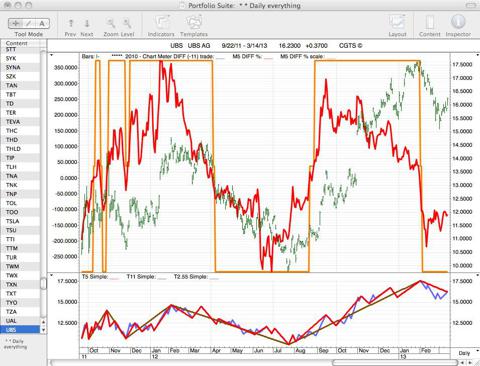Screen dimensions: 480x366
Task: Select TNA in the symbol list
Action: (20, 176)
